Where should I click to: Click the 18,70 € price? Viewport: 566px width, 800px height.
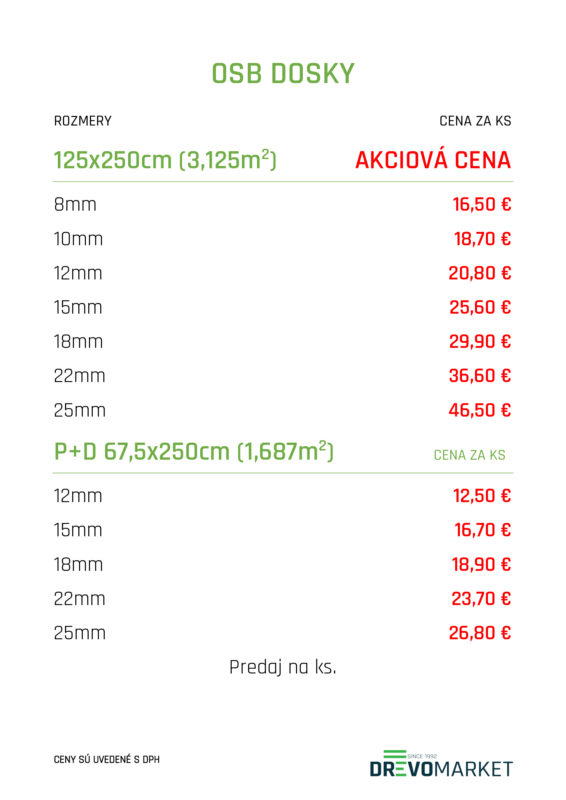pyautogui.click(x=482, y=239)
